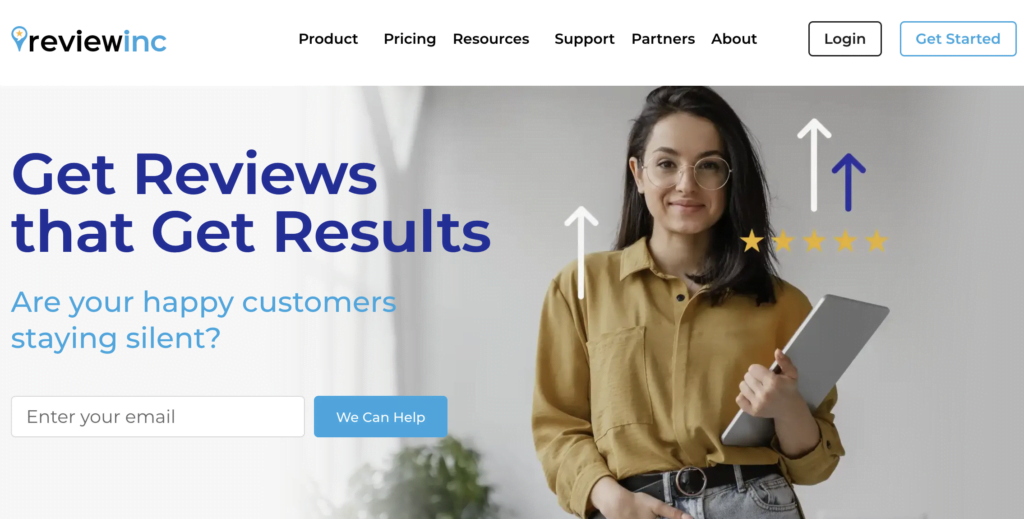The image size is (1024, 519).
Task: Click the Get Started button
Action: click(957, 39)
